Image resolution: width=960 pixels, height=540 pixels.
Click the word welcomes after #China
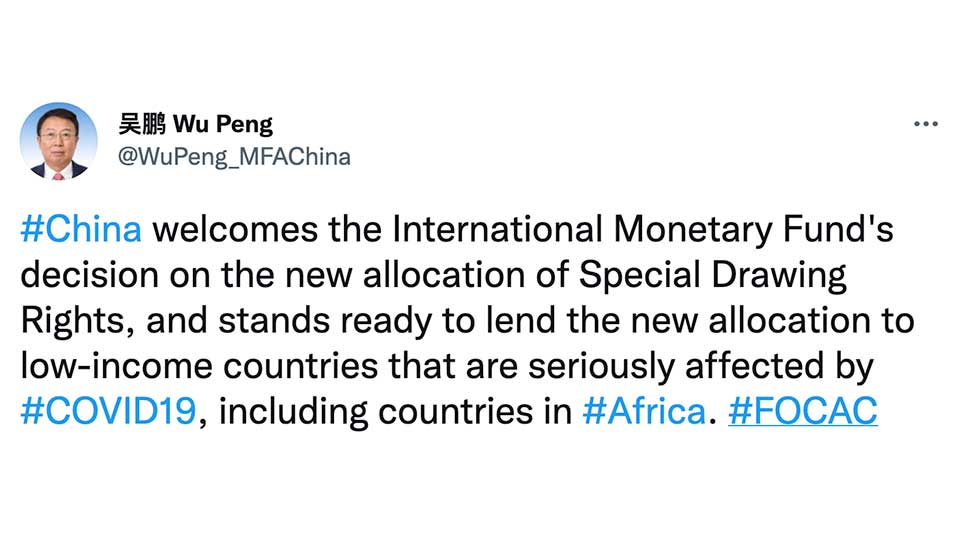[235, 229]
